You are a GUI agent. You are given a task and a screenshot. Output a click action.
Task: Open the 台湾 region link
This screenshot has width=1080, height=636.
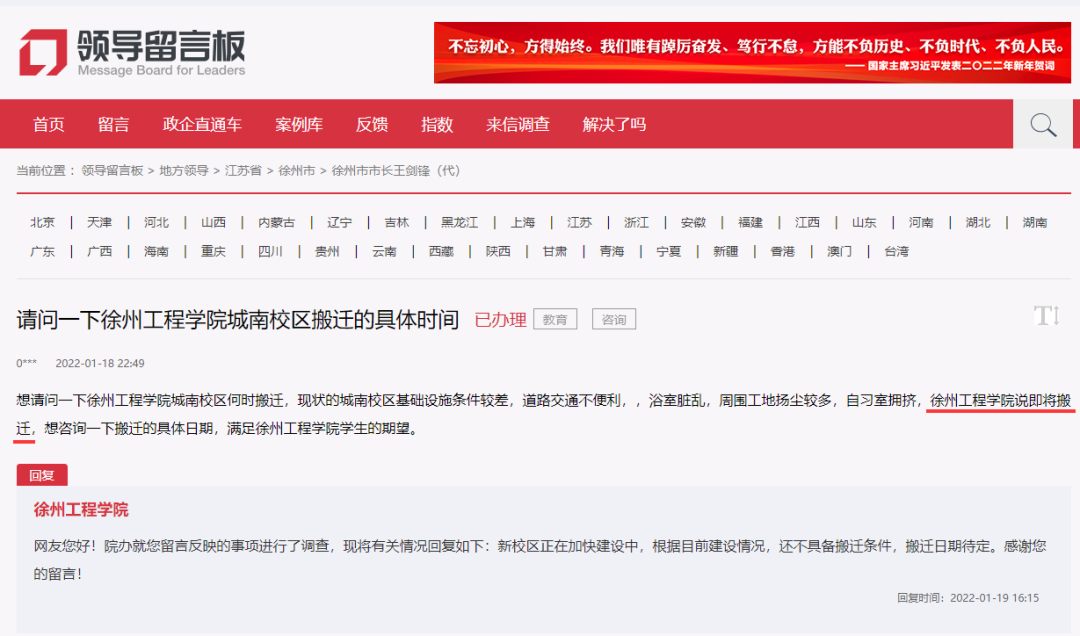click(x=896, y=251)
